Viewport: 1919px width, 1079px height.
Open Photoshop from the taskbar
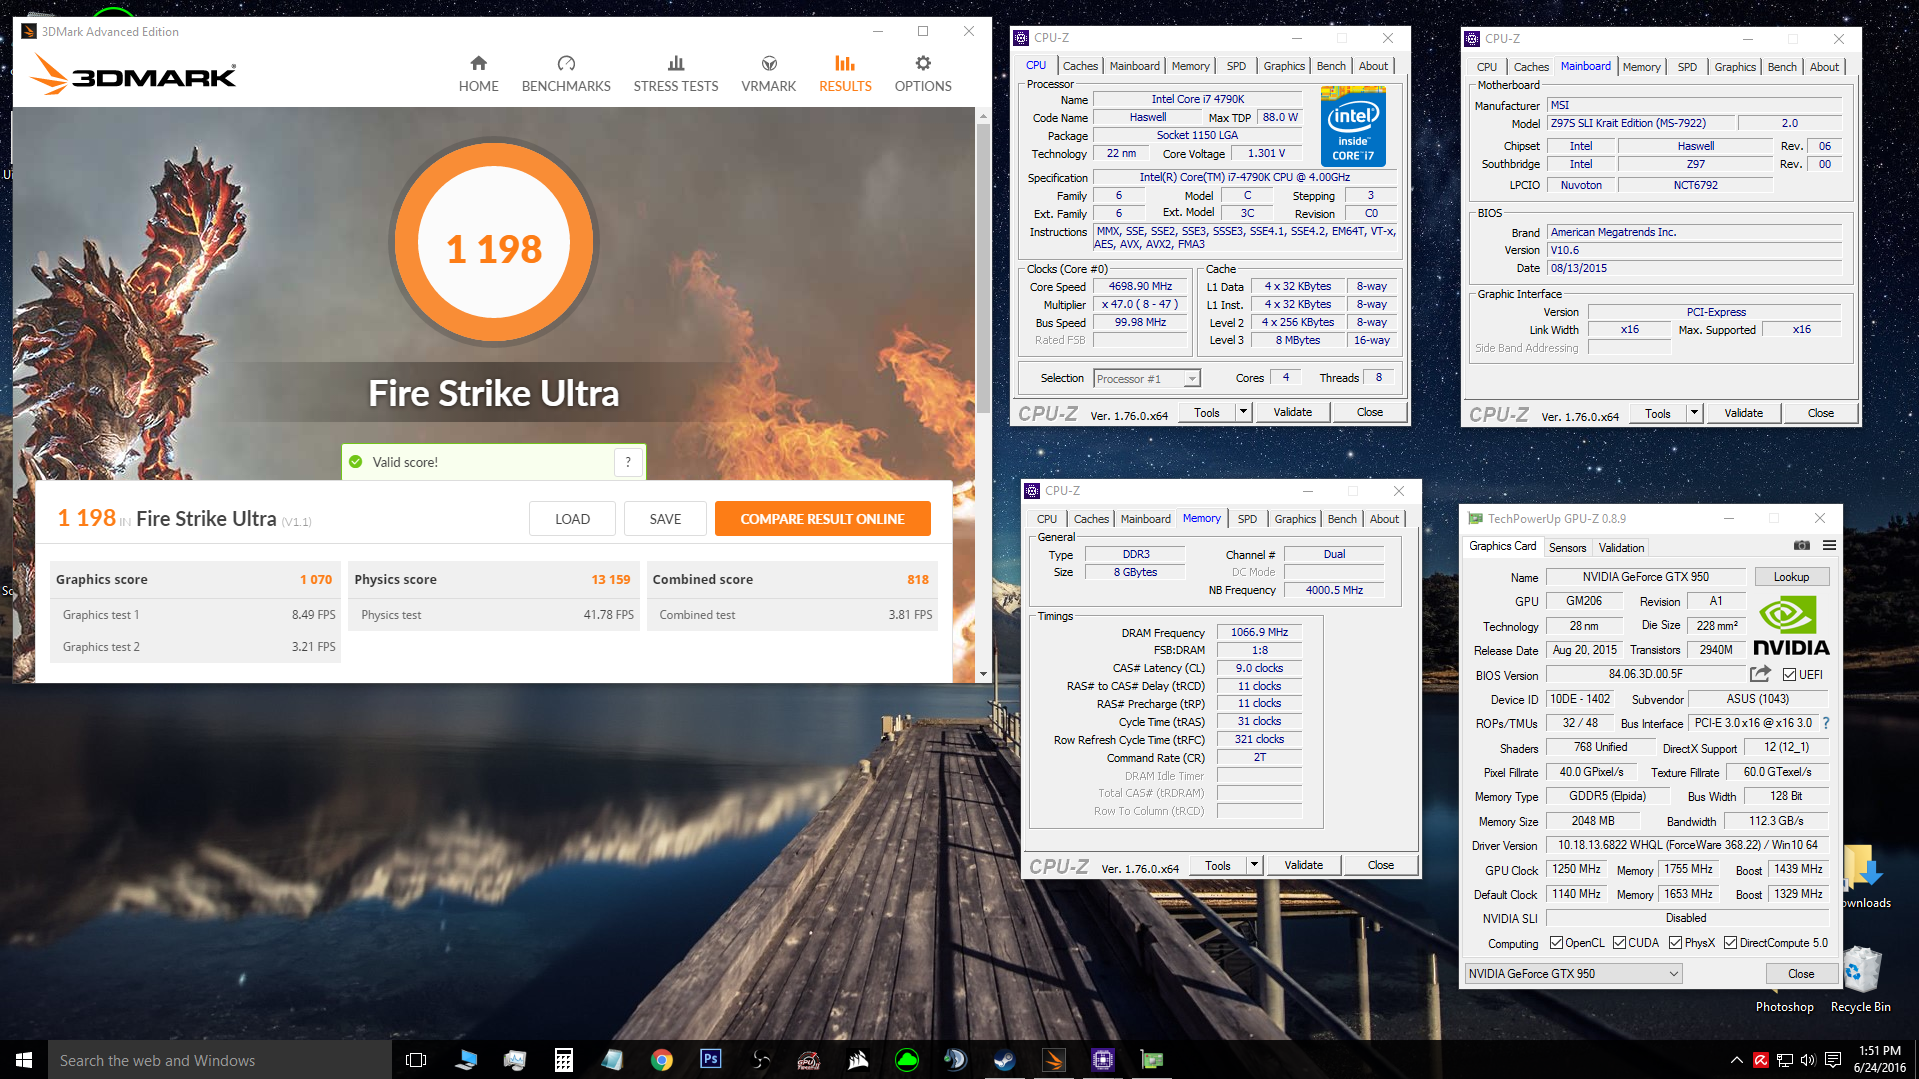tap(711, 1060)
